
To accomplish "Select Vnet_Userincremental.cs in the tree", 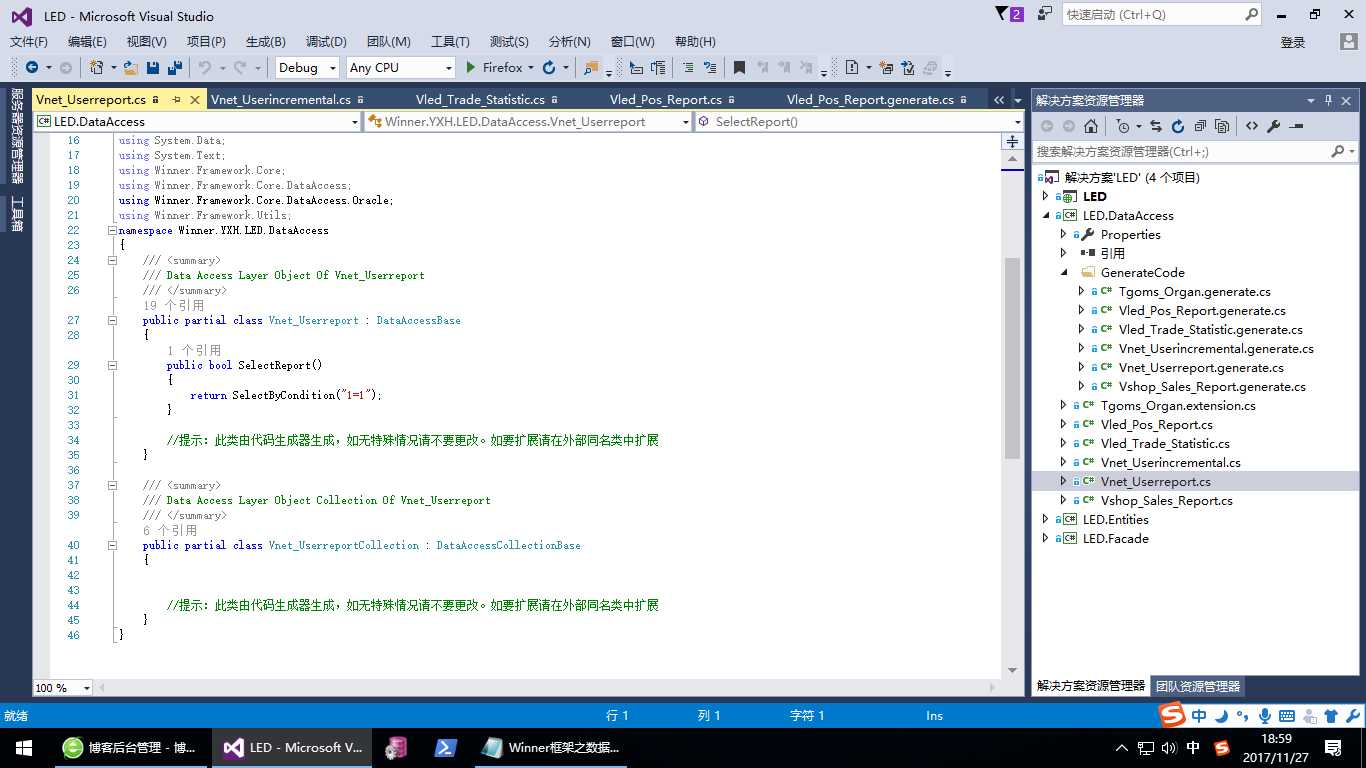I will click(1170, 462).
